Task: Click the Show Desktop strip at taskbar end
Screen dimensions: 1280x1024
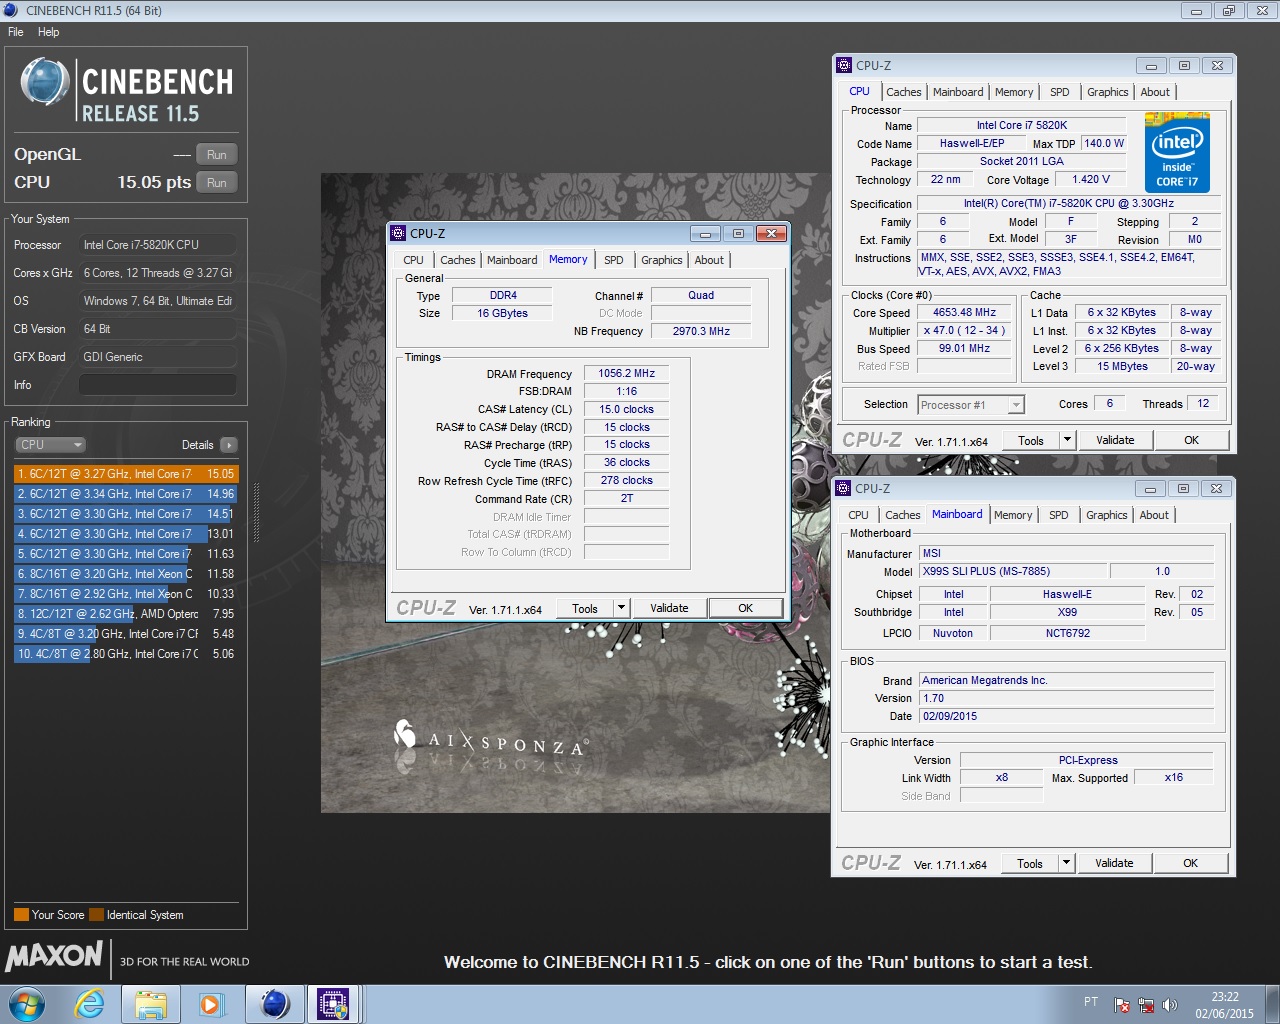Action: (x=1272, y=1004)
